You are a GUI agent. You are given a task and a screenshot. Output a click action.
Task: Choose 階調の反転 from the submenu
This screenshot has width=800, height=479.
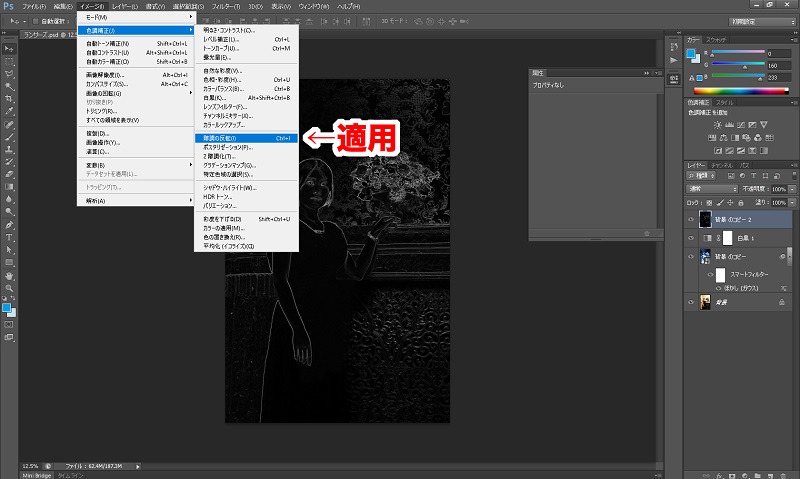246,138
